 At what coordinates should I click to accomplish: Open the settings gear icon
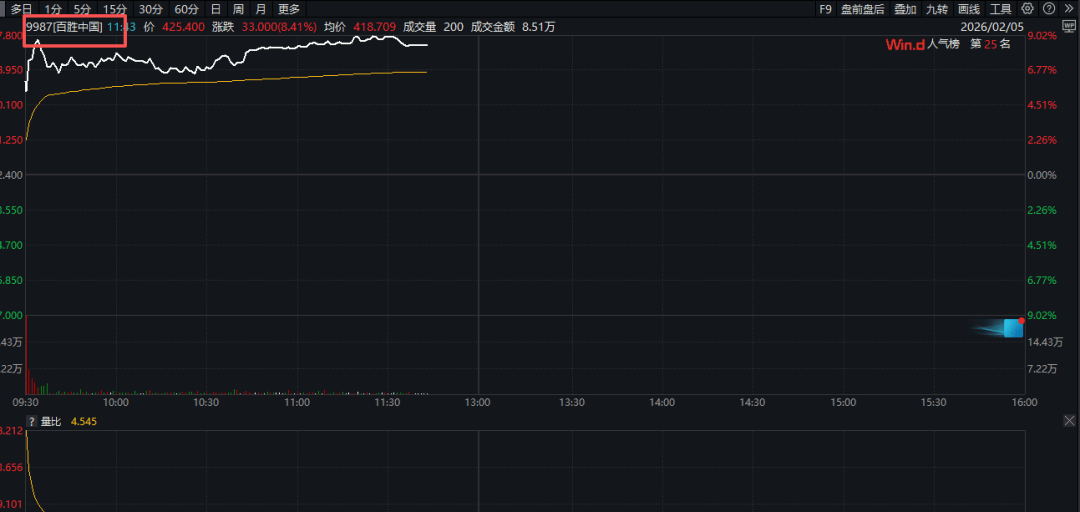(1028, 9)
